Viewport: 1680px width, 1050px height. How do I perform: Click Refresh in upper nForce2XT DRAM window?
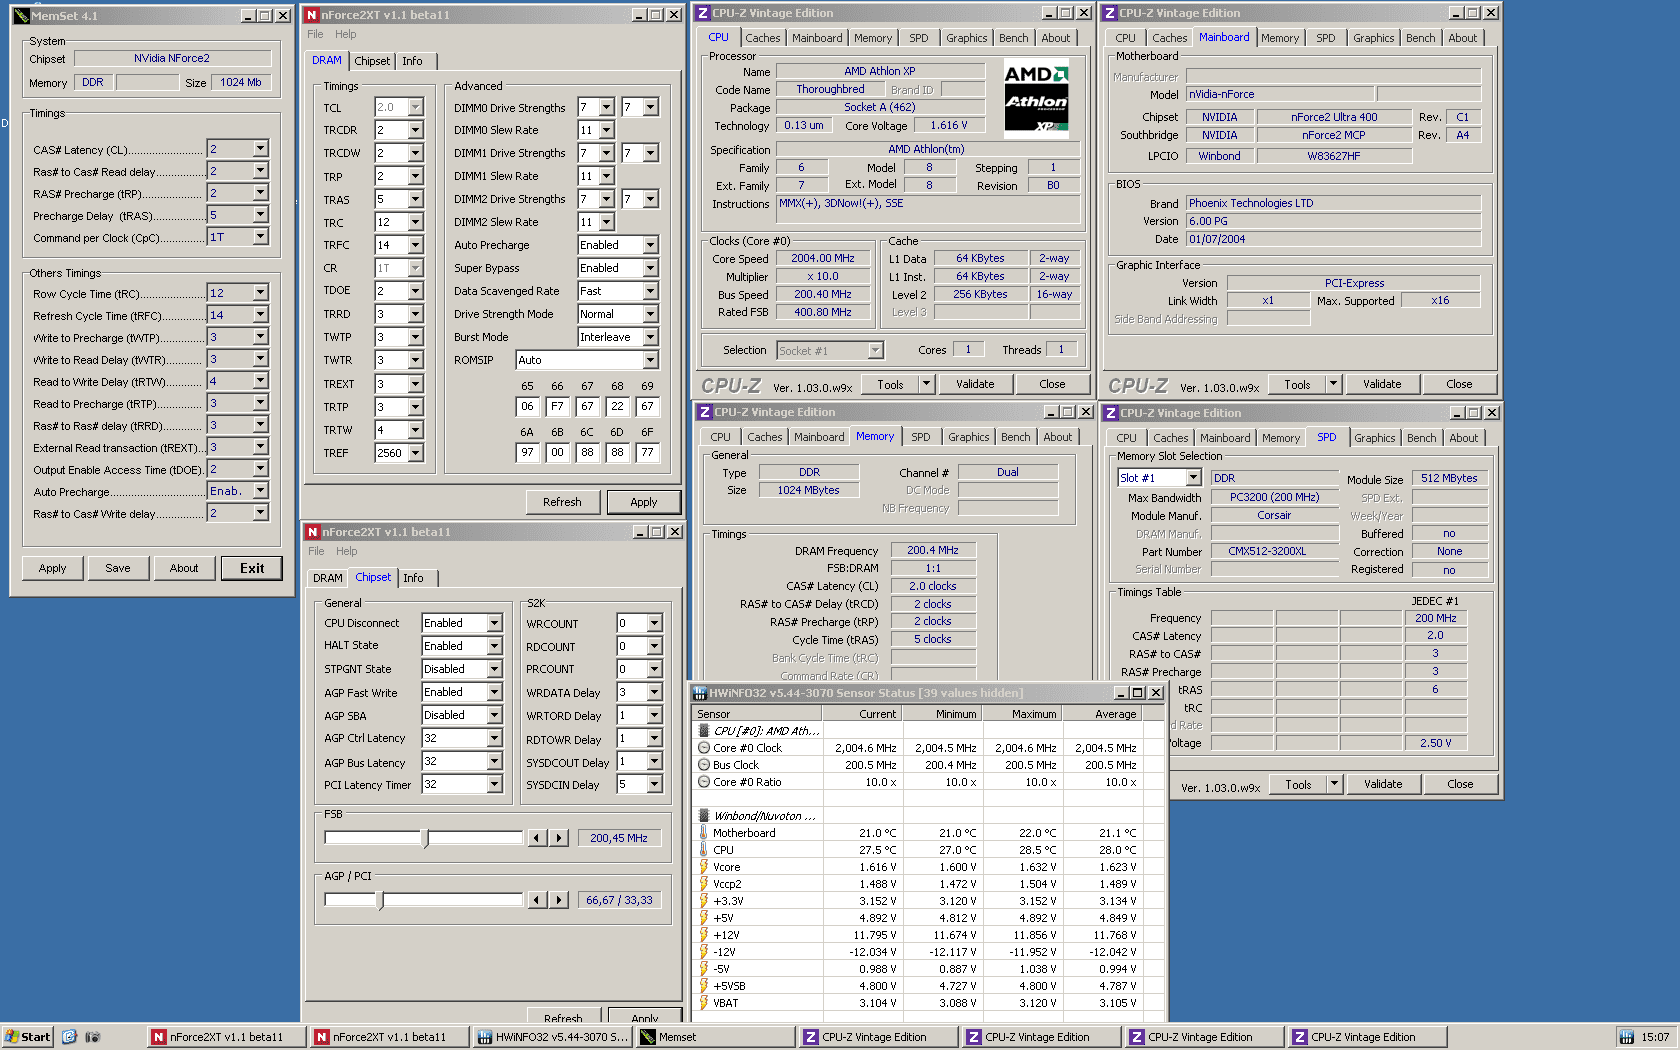pos(562,502)
